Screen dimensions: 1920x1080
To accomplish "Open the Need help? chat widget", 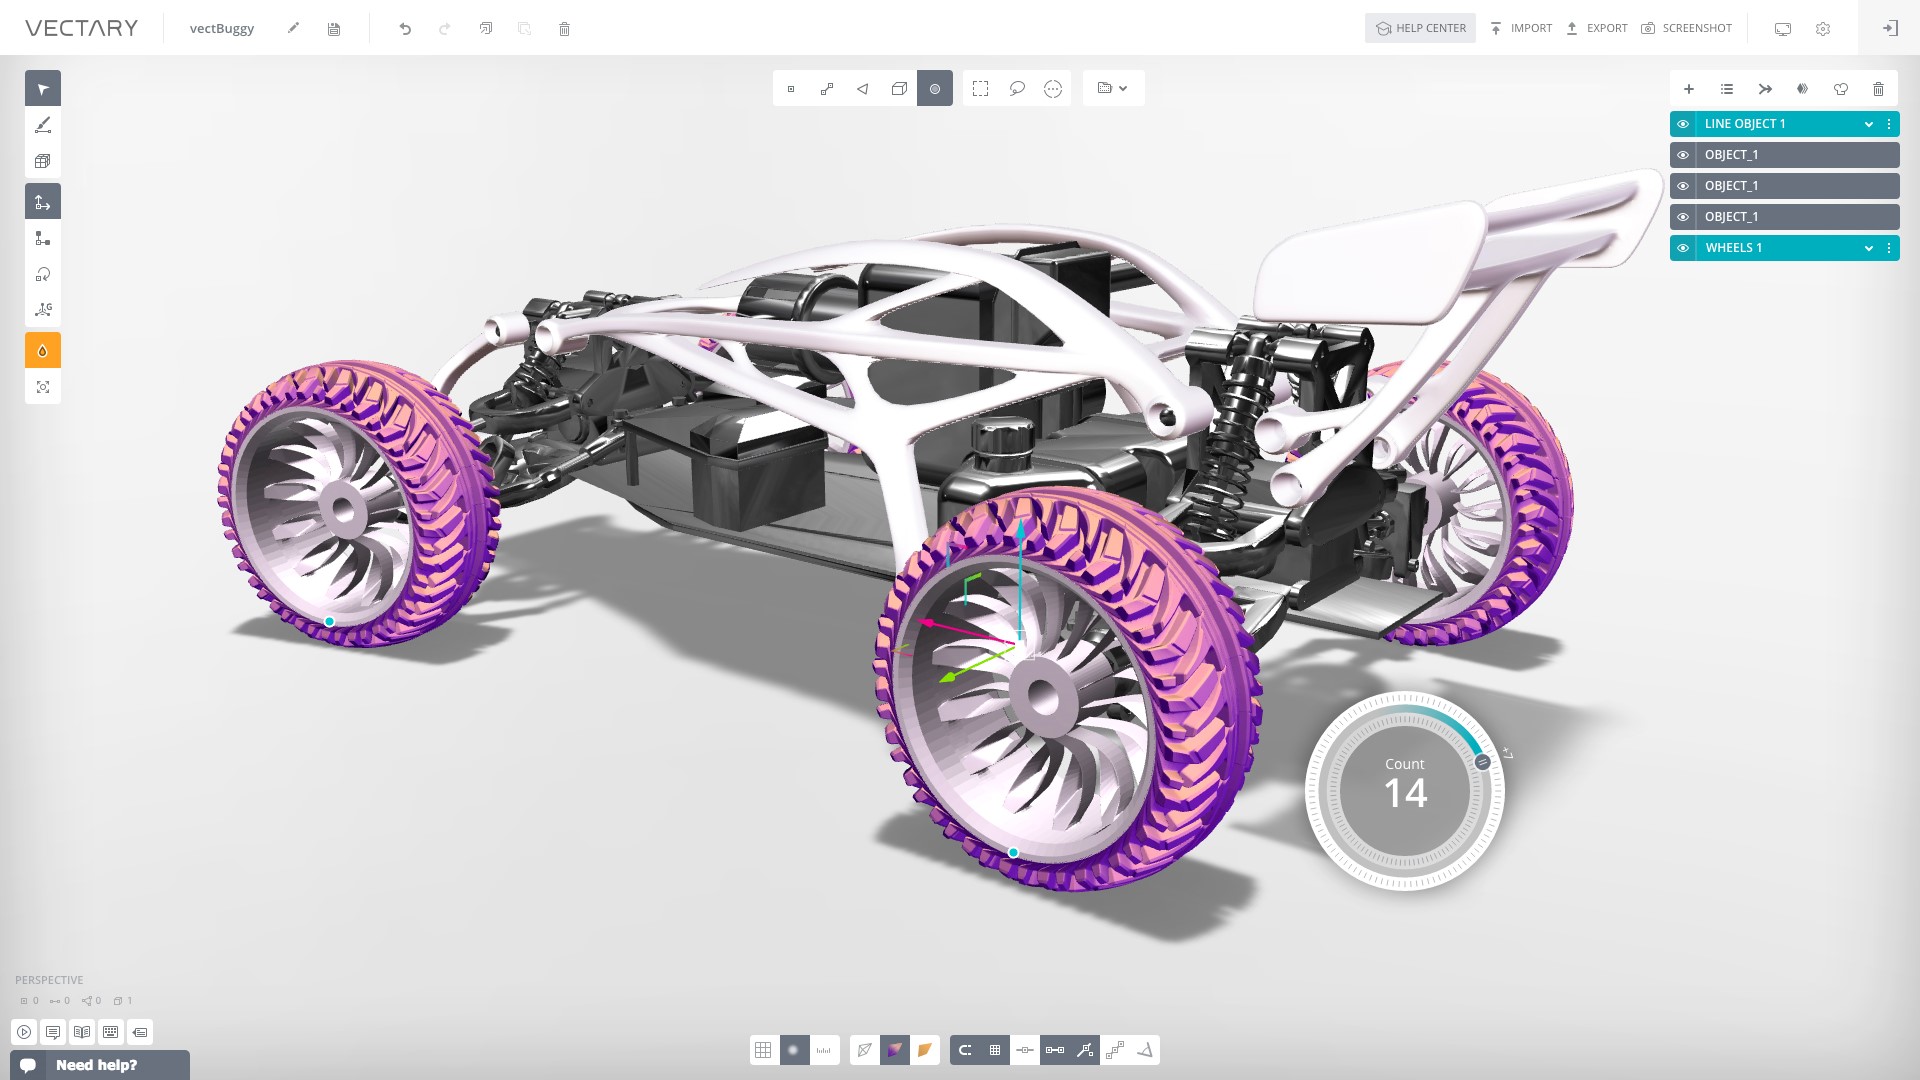I will coord(97,1065).
